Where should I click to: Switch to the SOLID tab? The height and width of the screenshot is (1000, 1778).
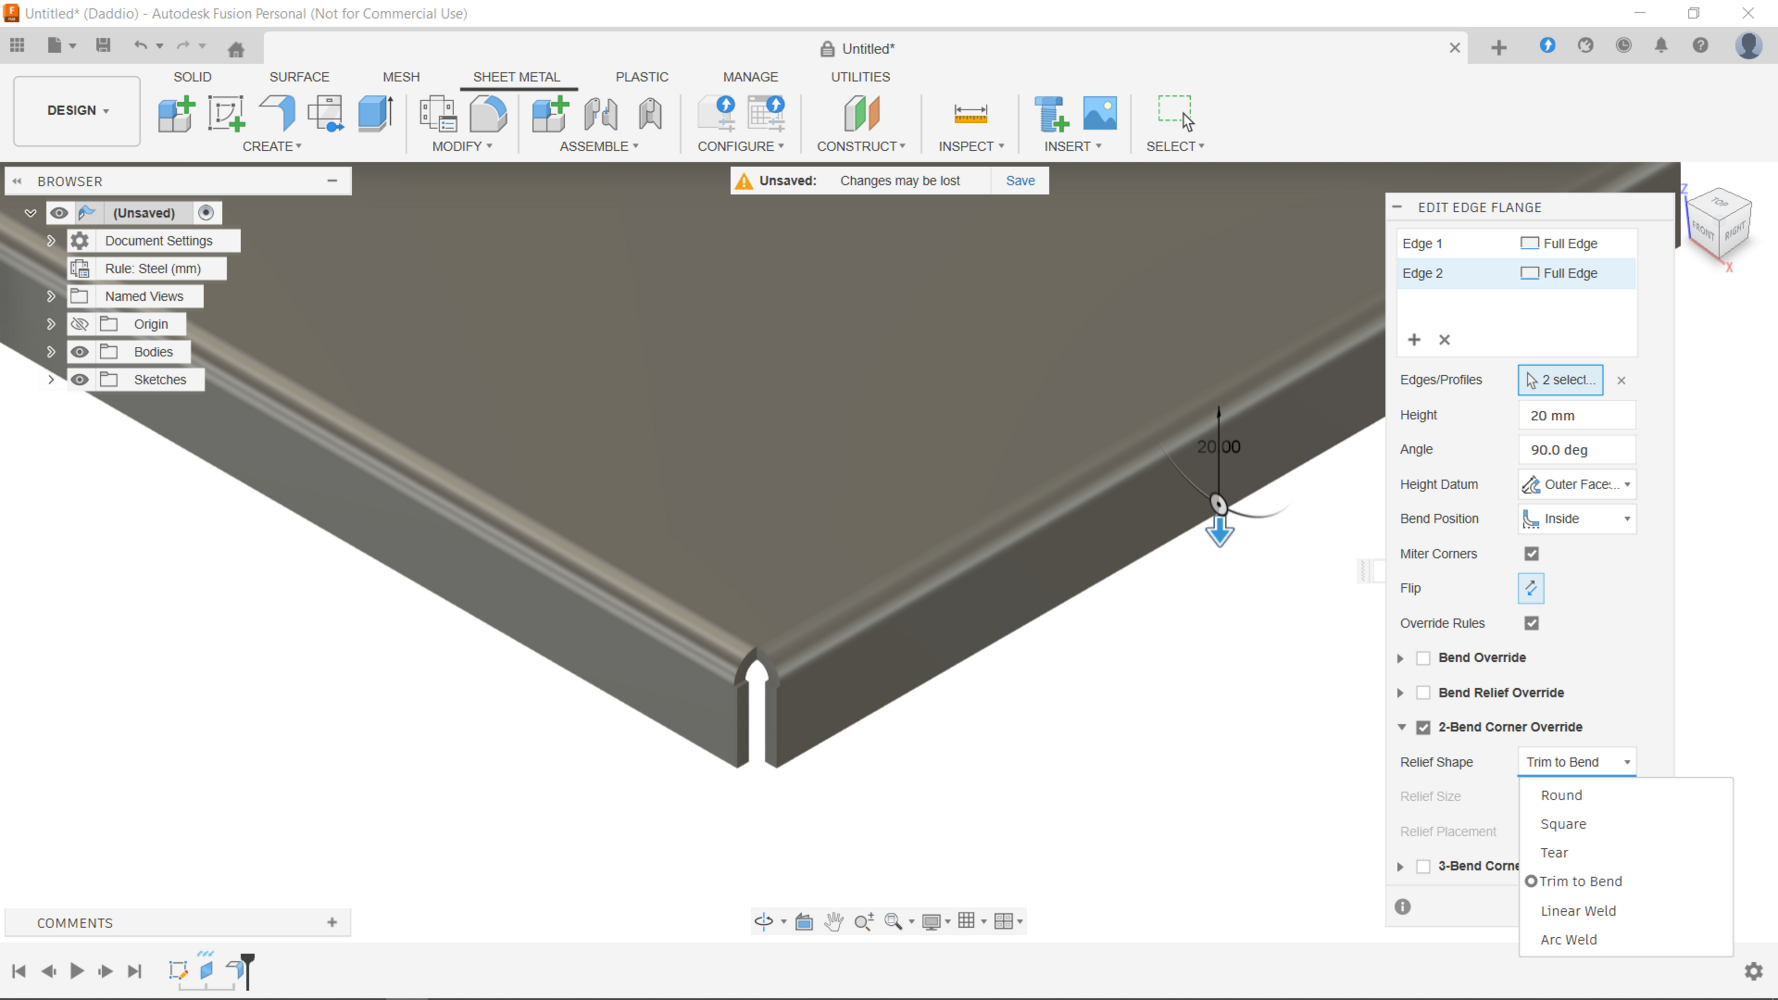click(x=192, y=77)
